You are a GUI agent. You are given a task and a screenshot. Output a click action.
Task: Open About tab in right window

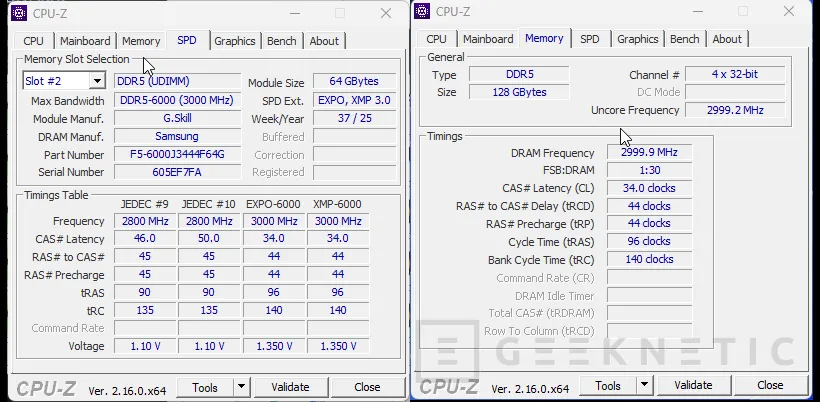(x=727, y=39)
